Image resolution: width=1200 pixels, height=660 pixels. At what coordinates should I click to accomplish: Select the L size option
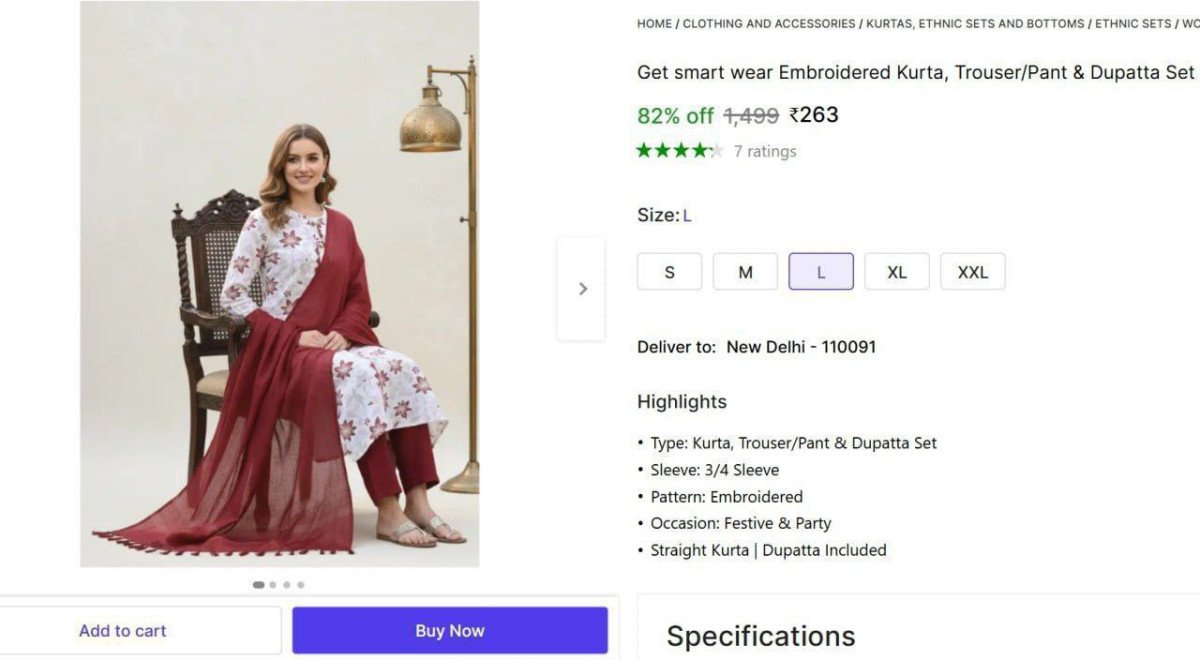point(821,272)
